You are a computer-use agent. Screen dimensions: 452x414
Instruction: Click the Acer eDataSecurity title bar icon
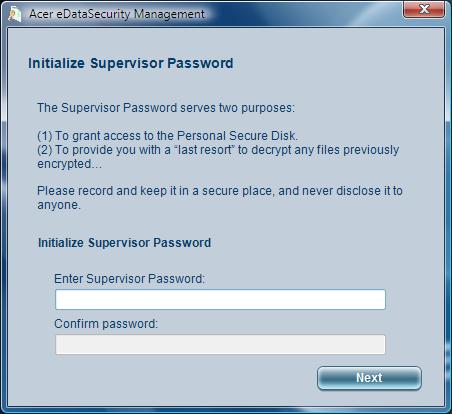pos(15,15)
